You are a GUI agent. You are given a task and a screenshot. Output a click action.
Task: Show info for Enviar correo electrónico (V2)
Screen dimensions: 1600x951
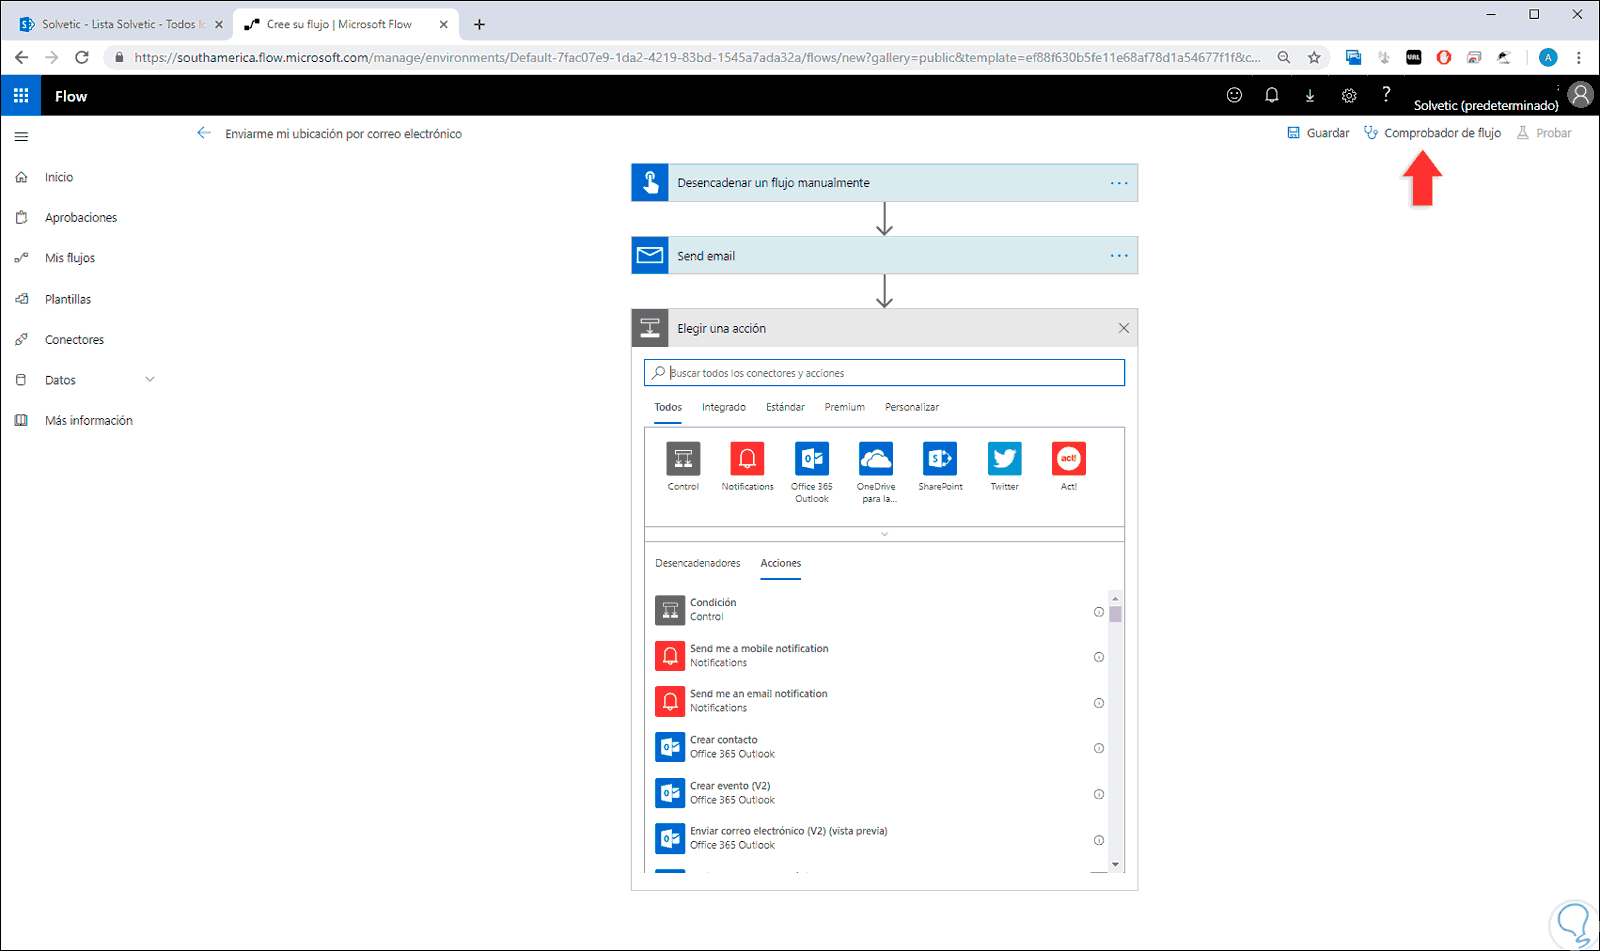click(1099, 840)
